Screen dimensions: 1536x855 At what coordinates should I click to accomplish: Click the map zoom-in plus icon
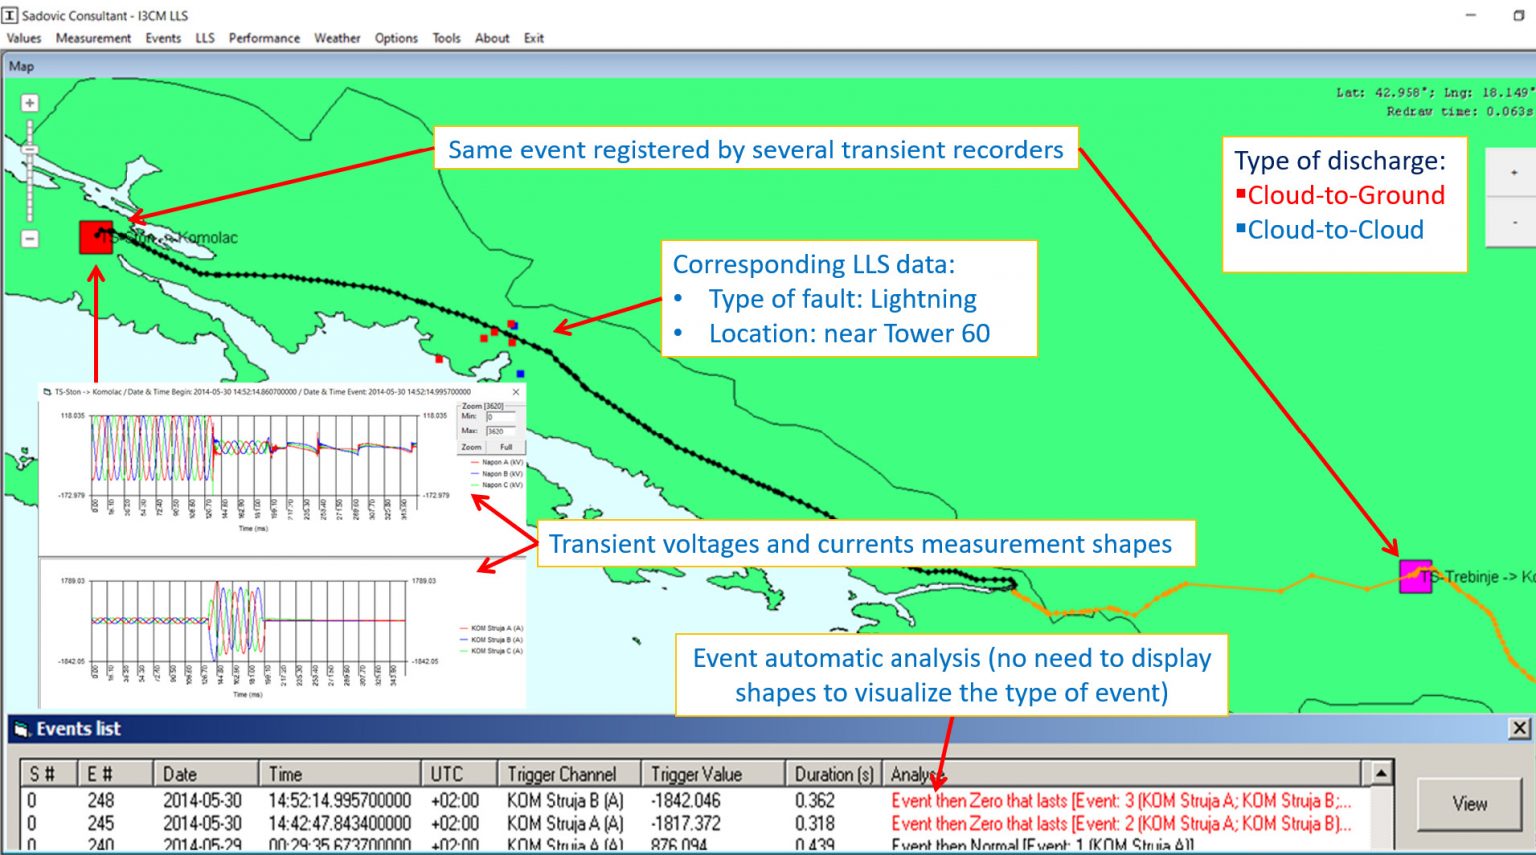coord(31,101)
